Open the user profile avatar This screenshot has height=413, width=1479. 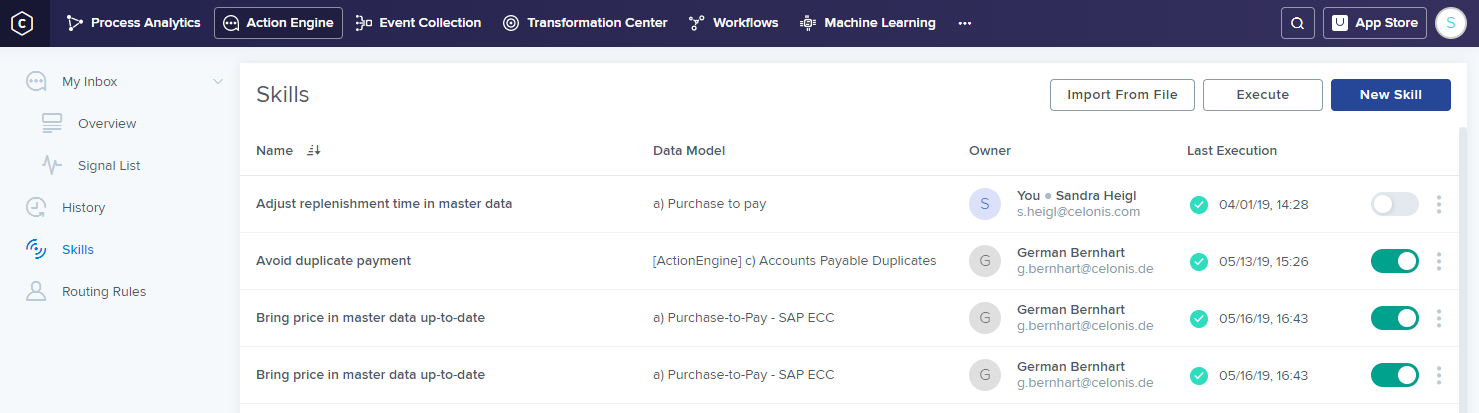[x=1451, y=23]
